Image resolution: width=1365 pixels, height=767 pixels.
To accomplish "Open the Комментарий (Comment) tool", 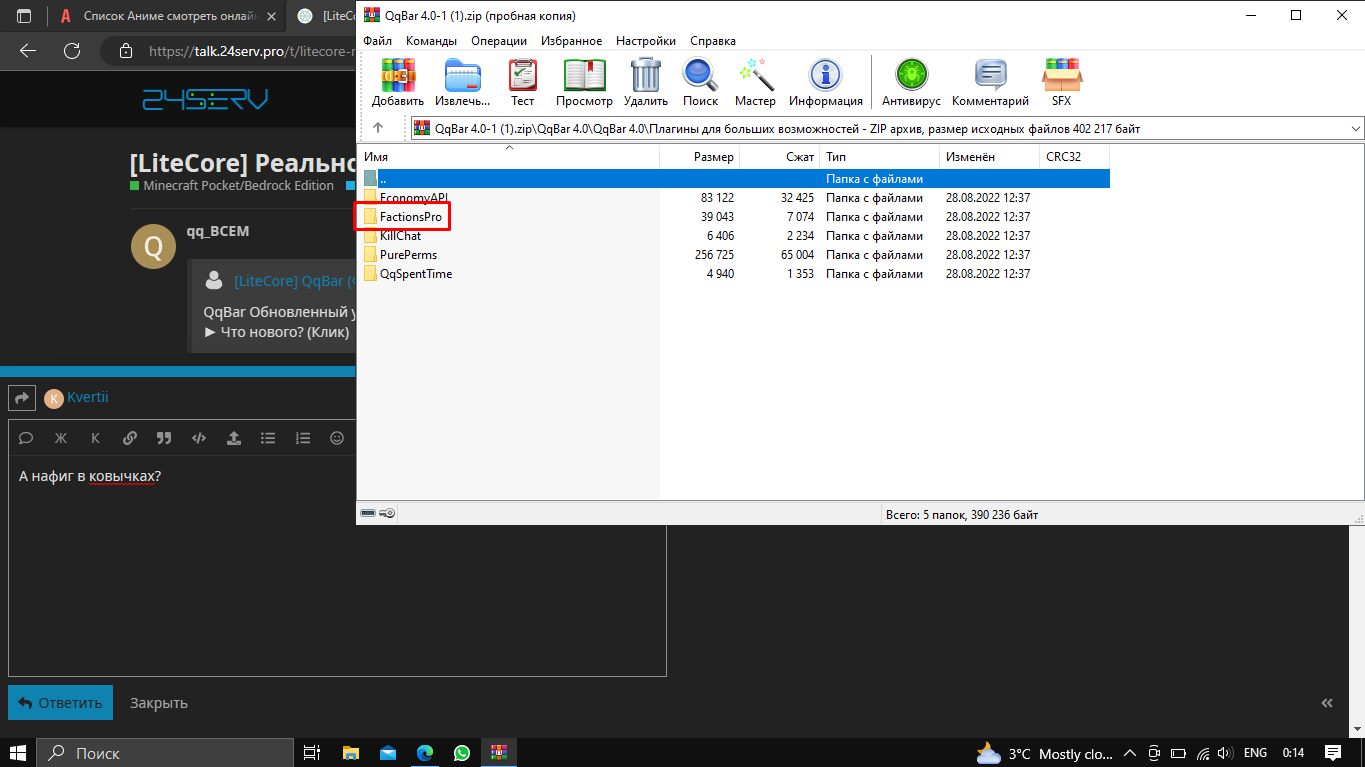I will 990,82.
